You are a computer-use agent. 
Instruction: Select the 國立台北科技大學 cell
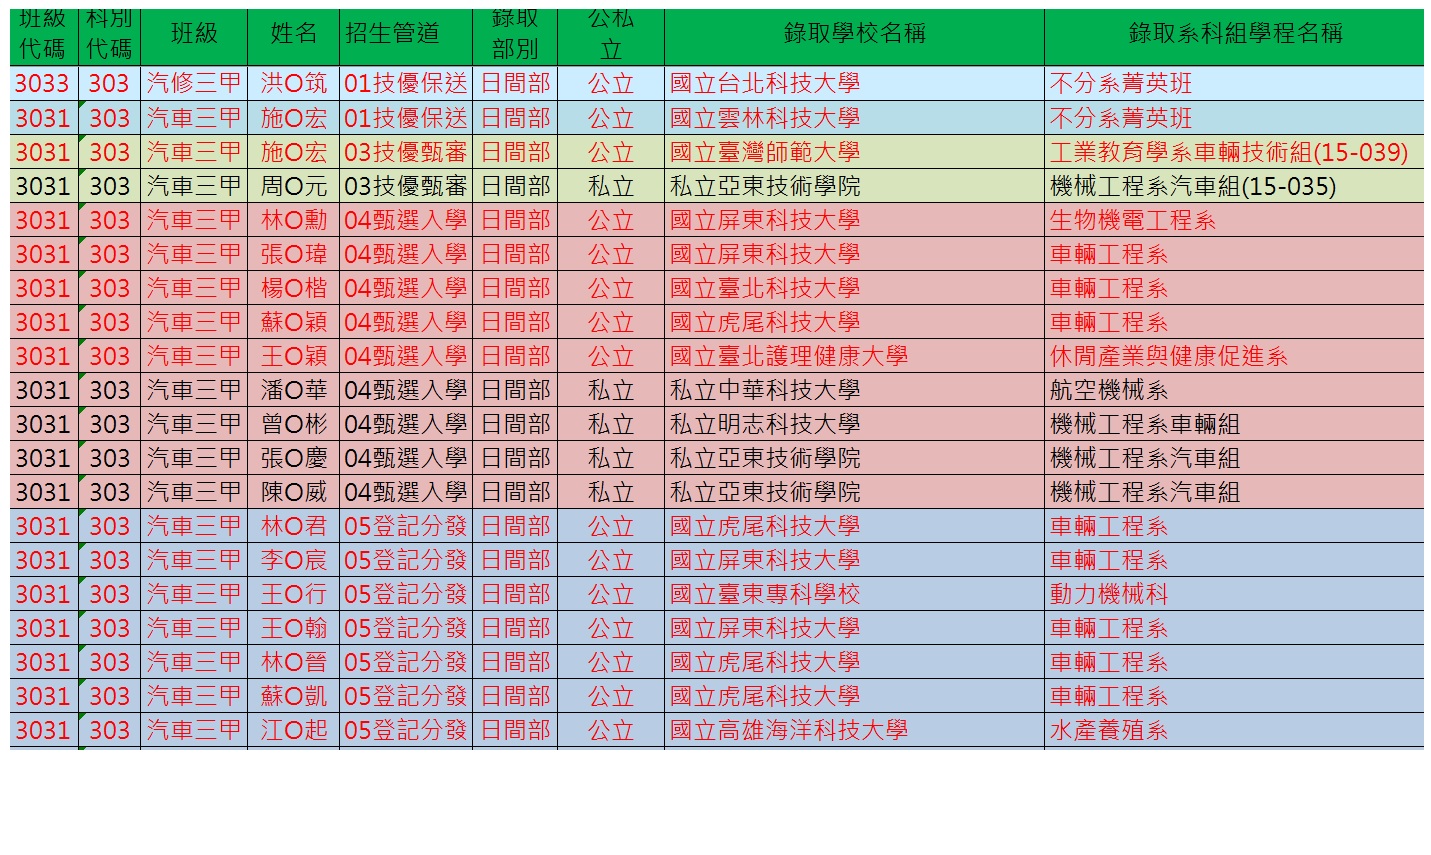click(x=765, y=84)
